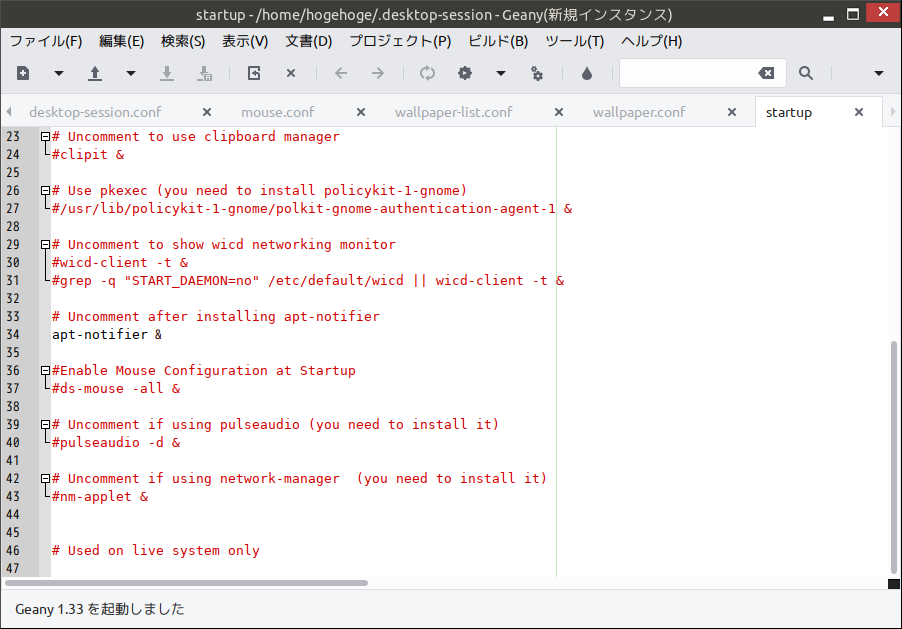Open the new-file template dropdown arrow
The height and width of the screenshot is (629, 902).
point(59,73)
